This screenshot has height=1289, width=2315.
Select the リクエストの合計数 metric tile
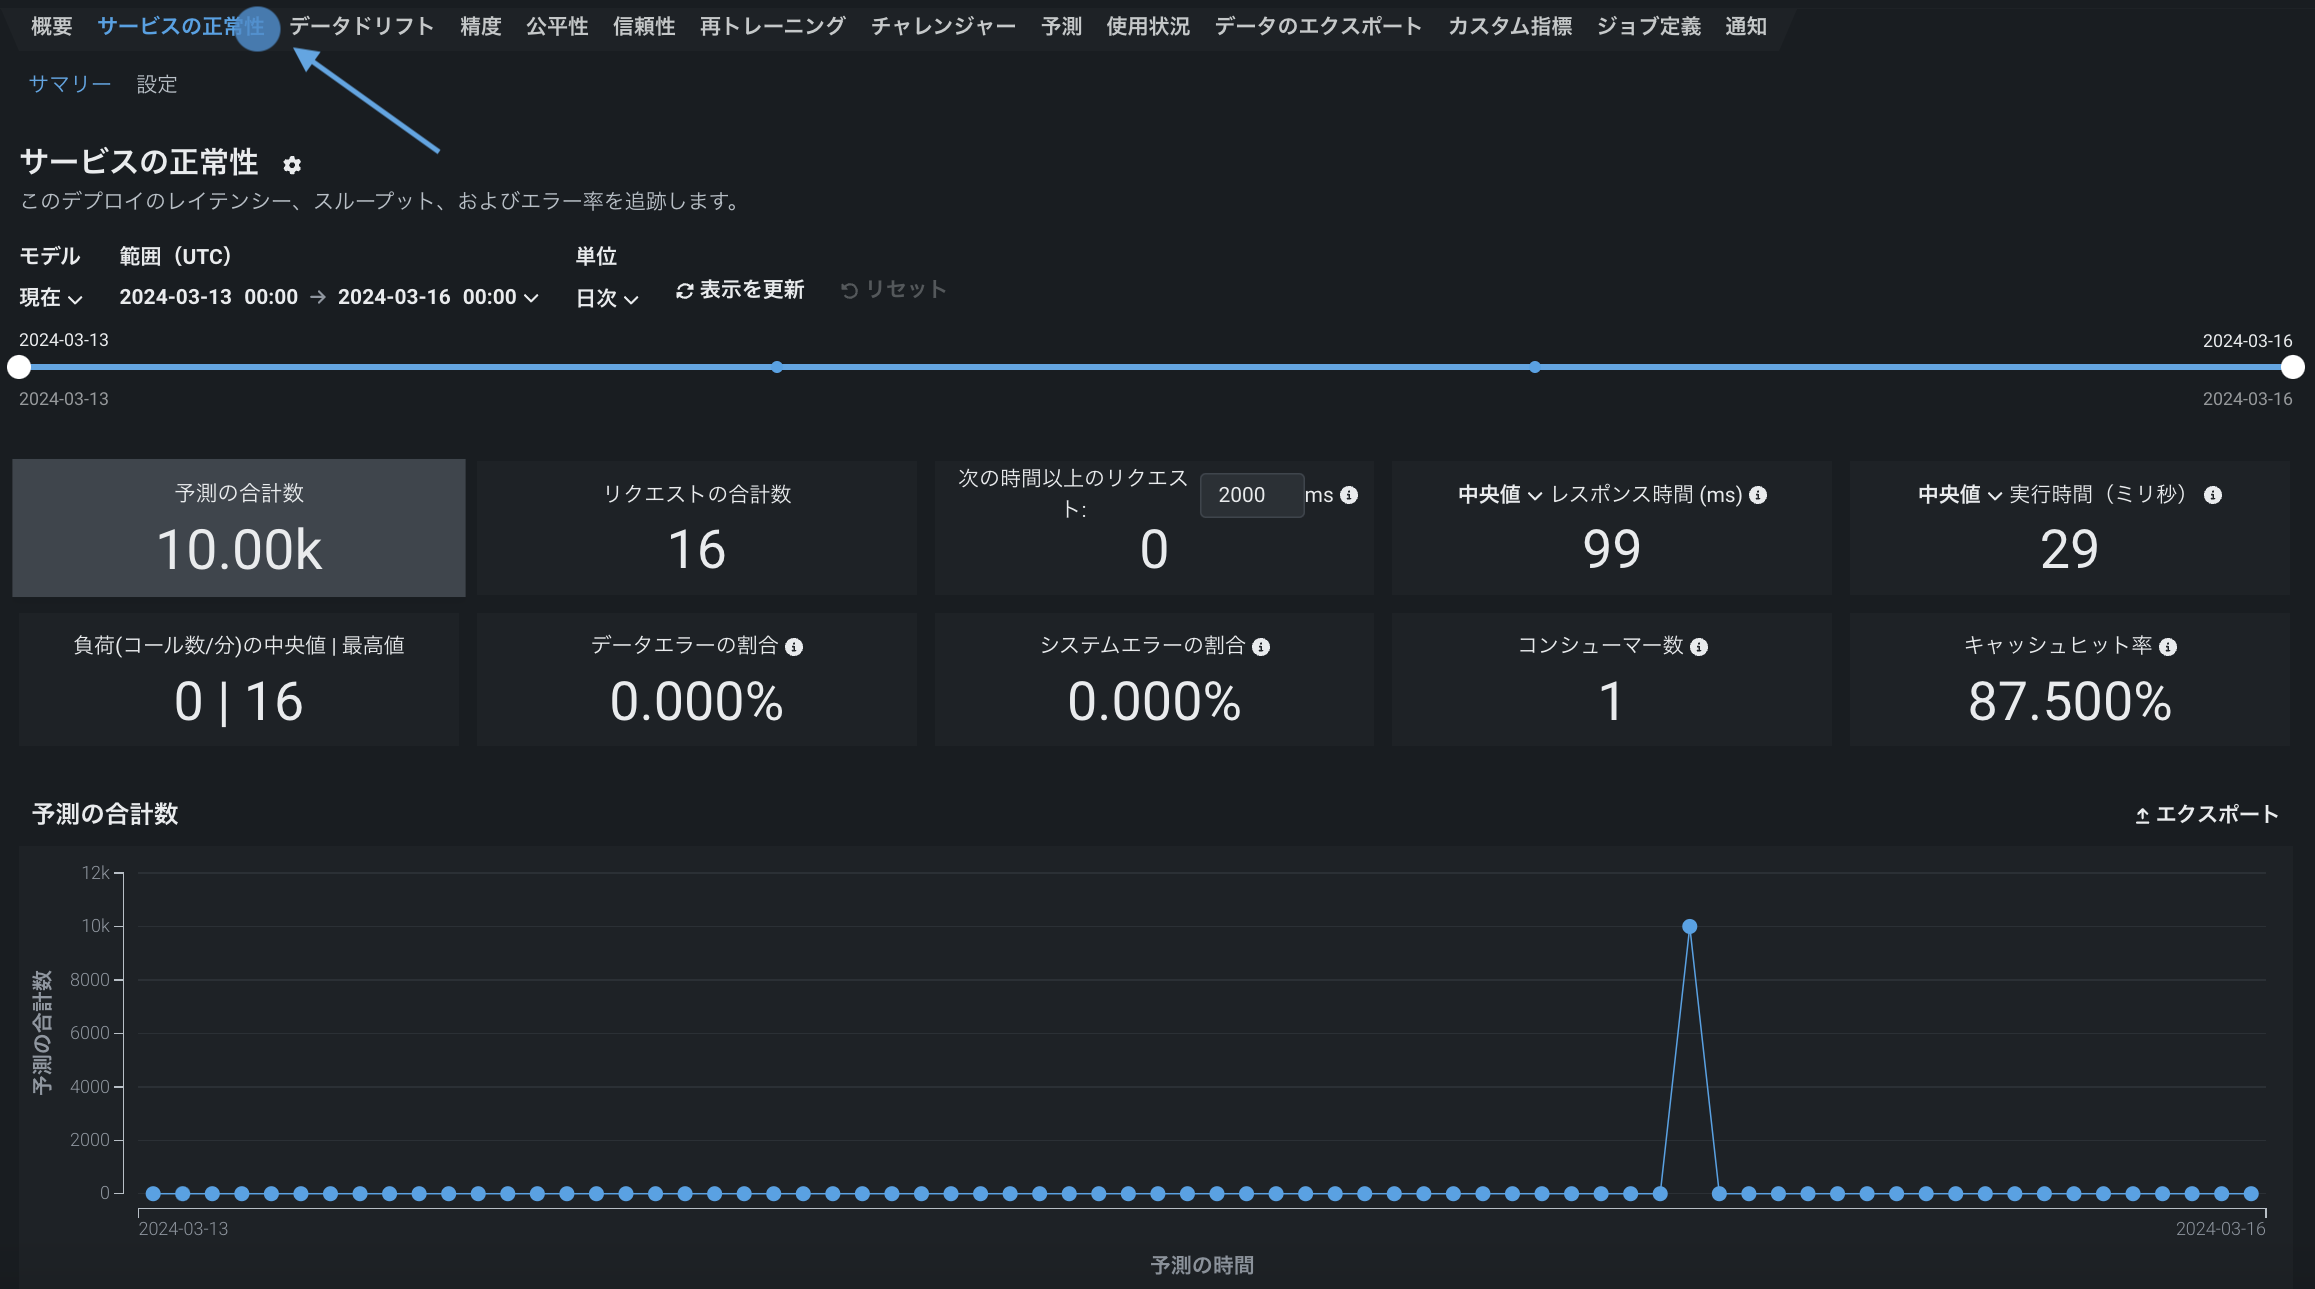[x=696, y=528]
